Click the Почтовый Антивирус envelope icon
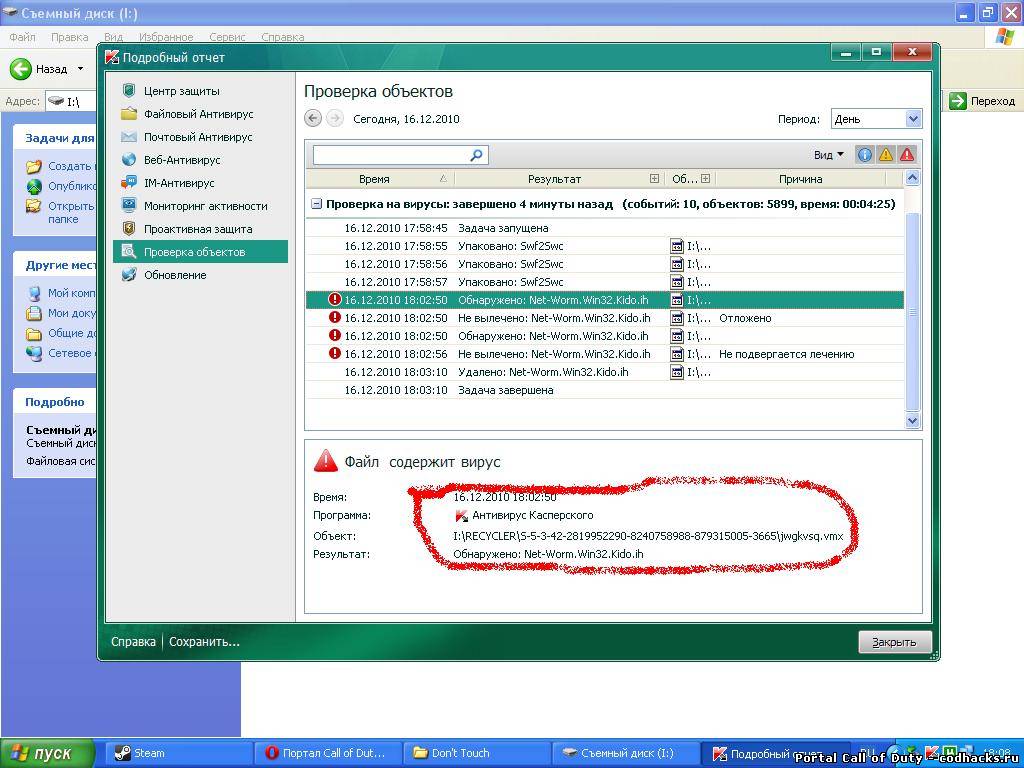Viewport: 1024px width, 768px height. (129, 136)
